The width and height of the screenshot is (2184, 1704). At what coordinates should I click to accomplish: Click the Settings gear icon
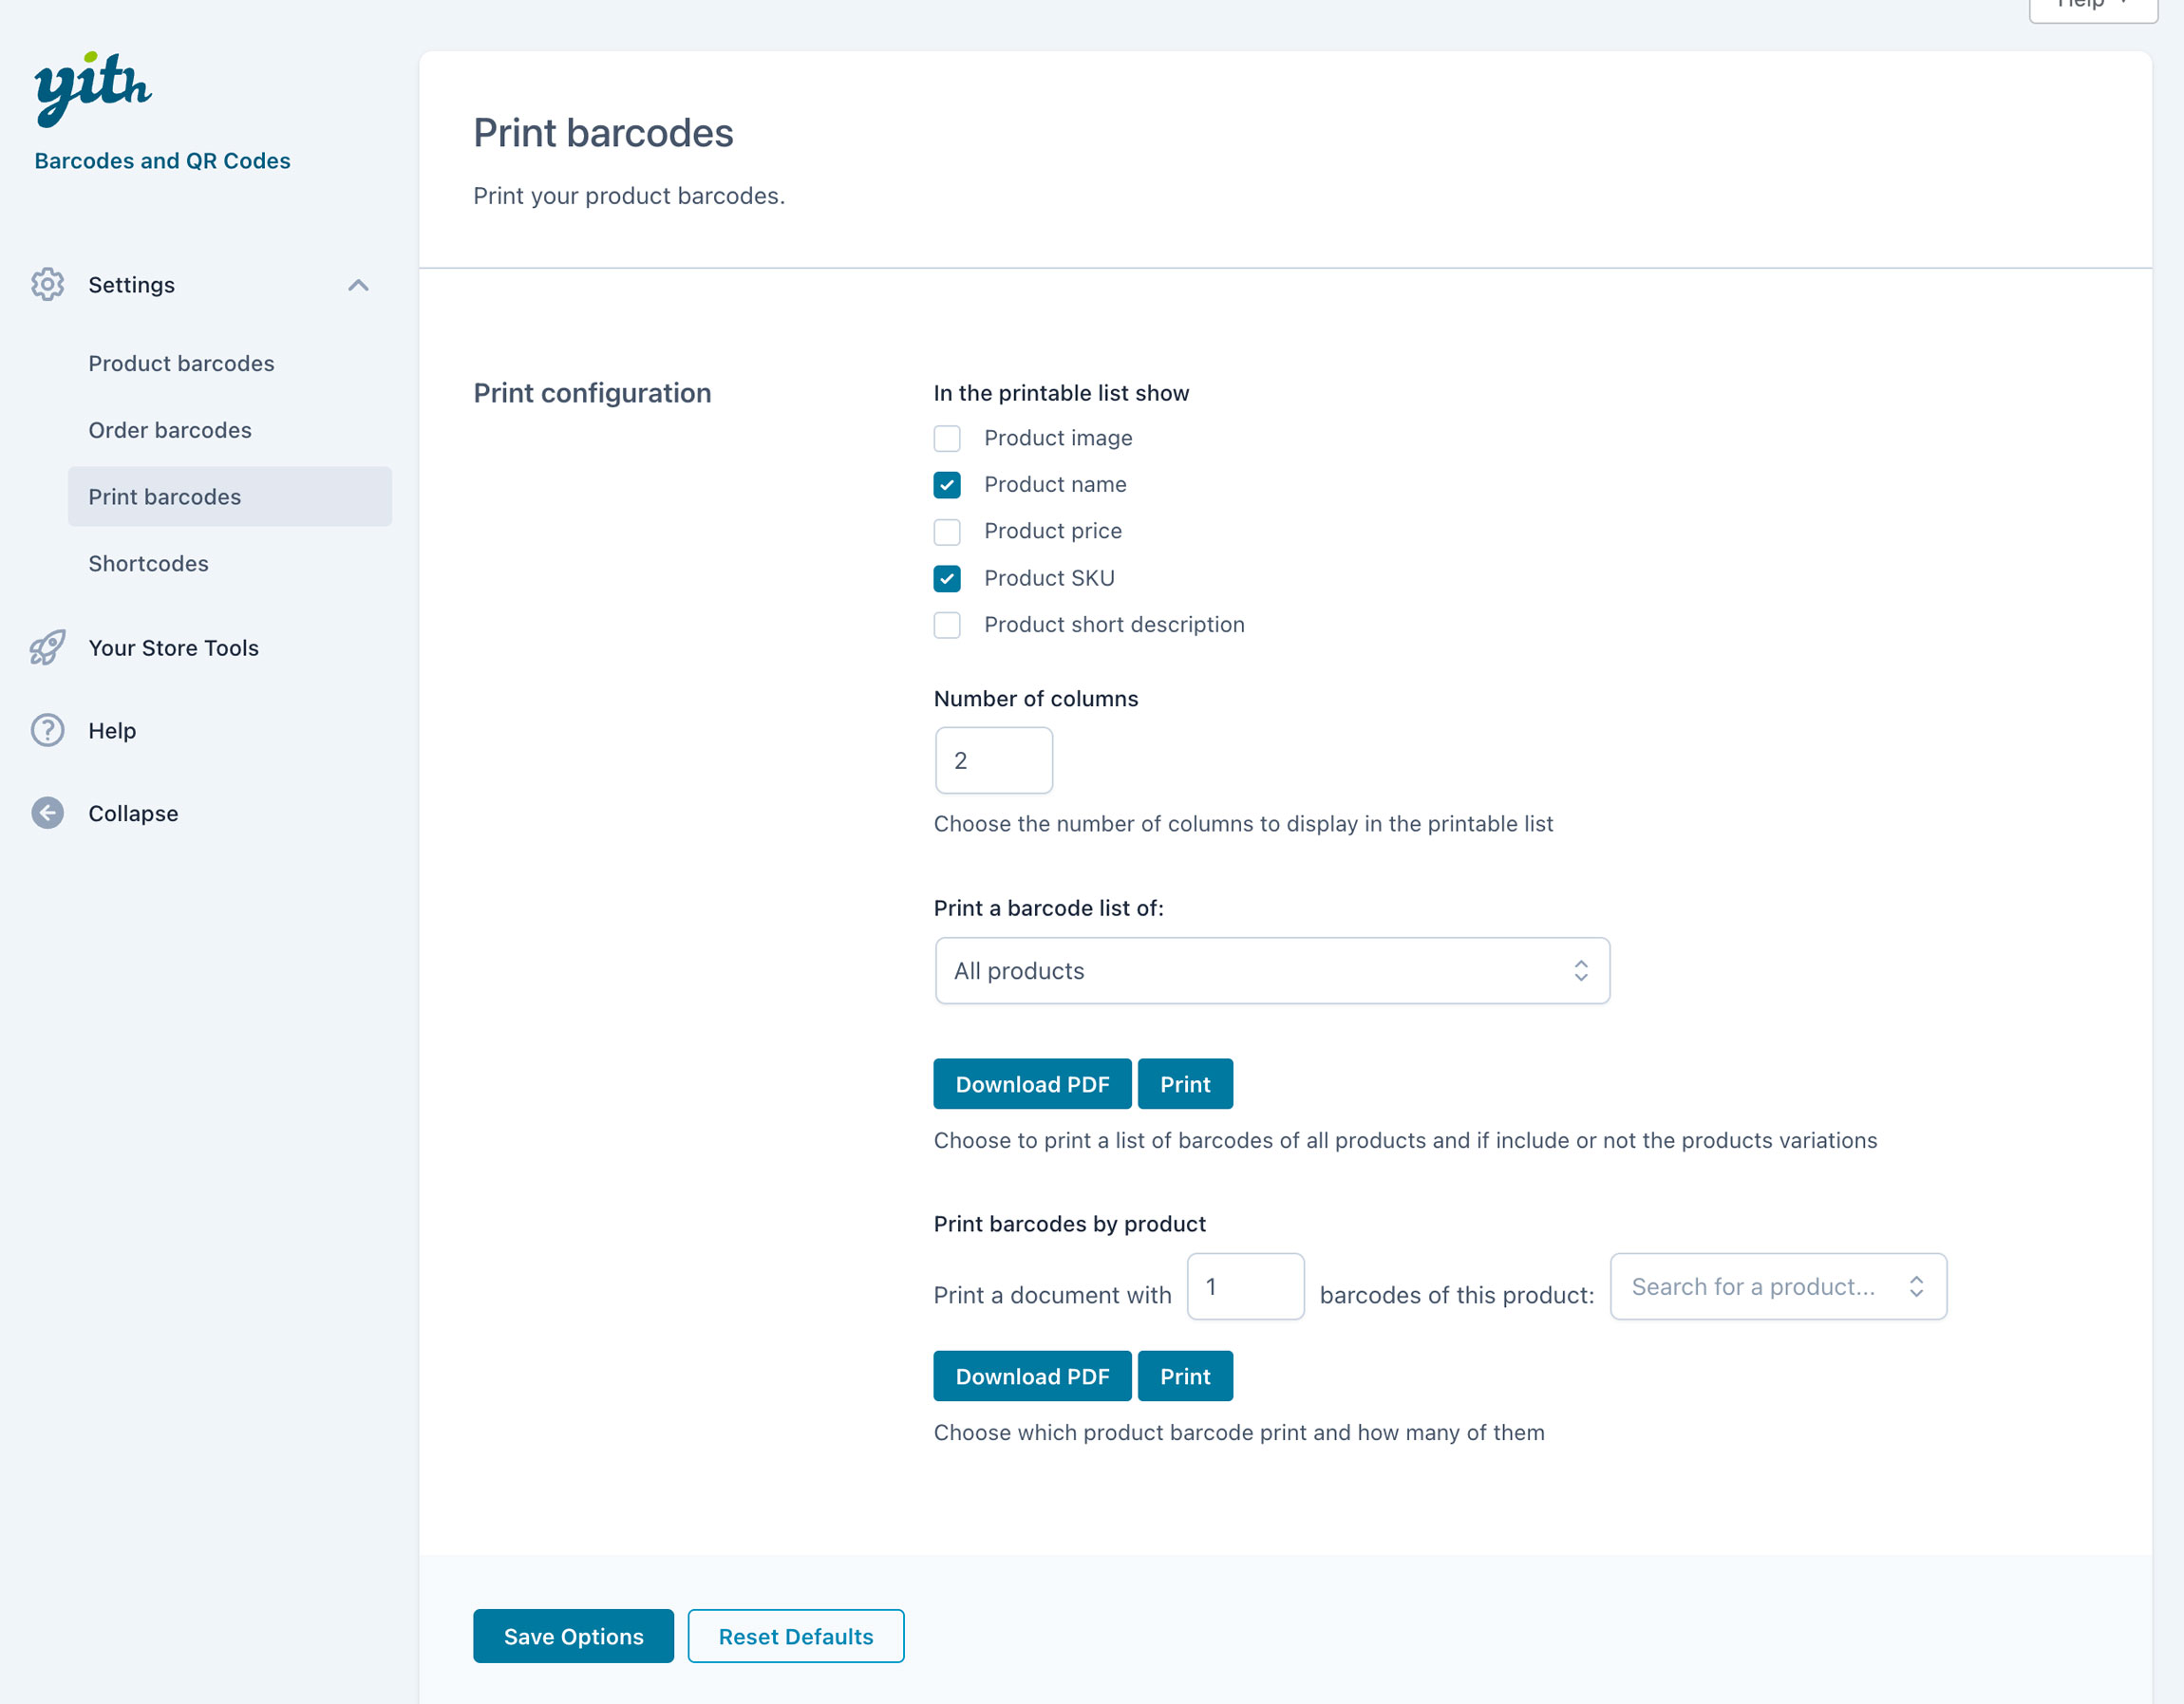pos(47,285)
